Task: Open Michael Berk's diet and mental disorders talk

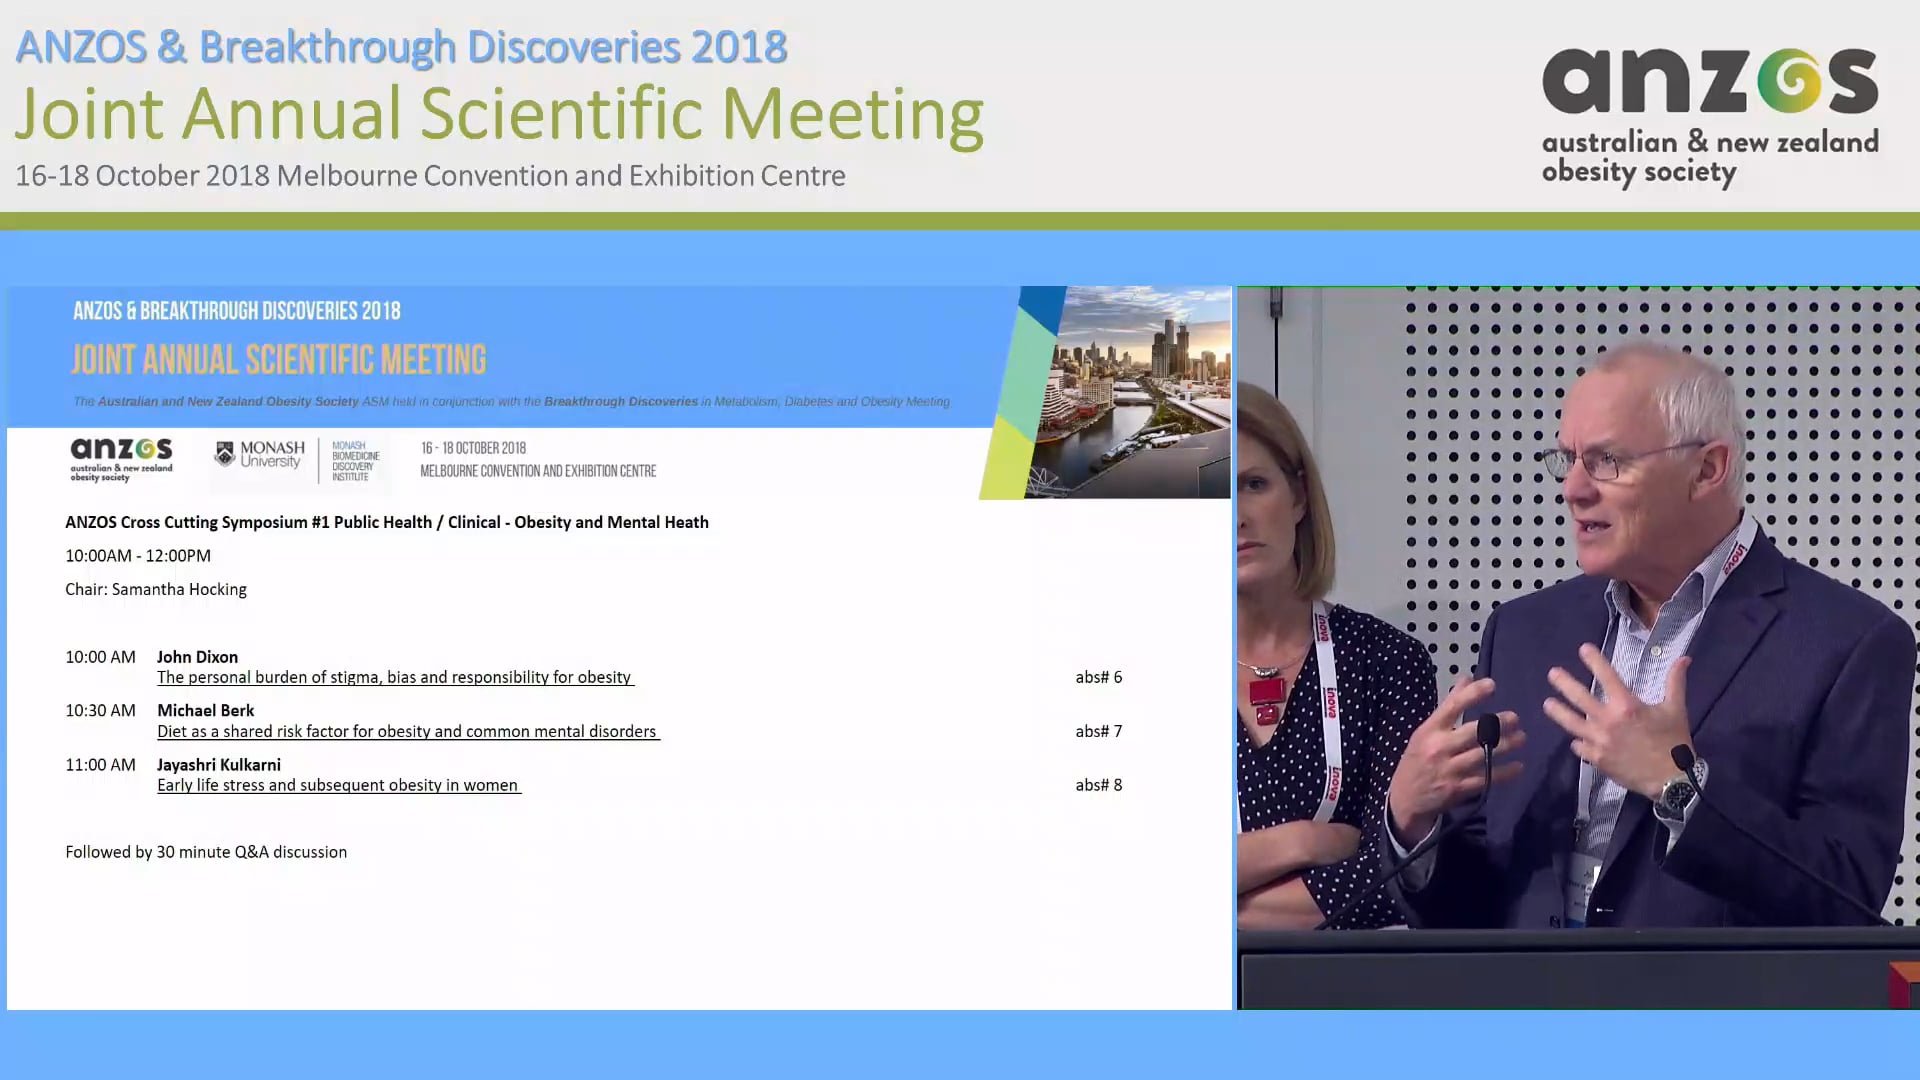Action: pos(407,731)
